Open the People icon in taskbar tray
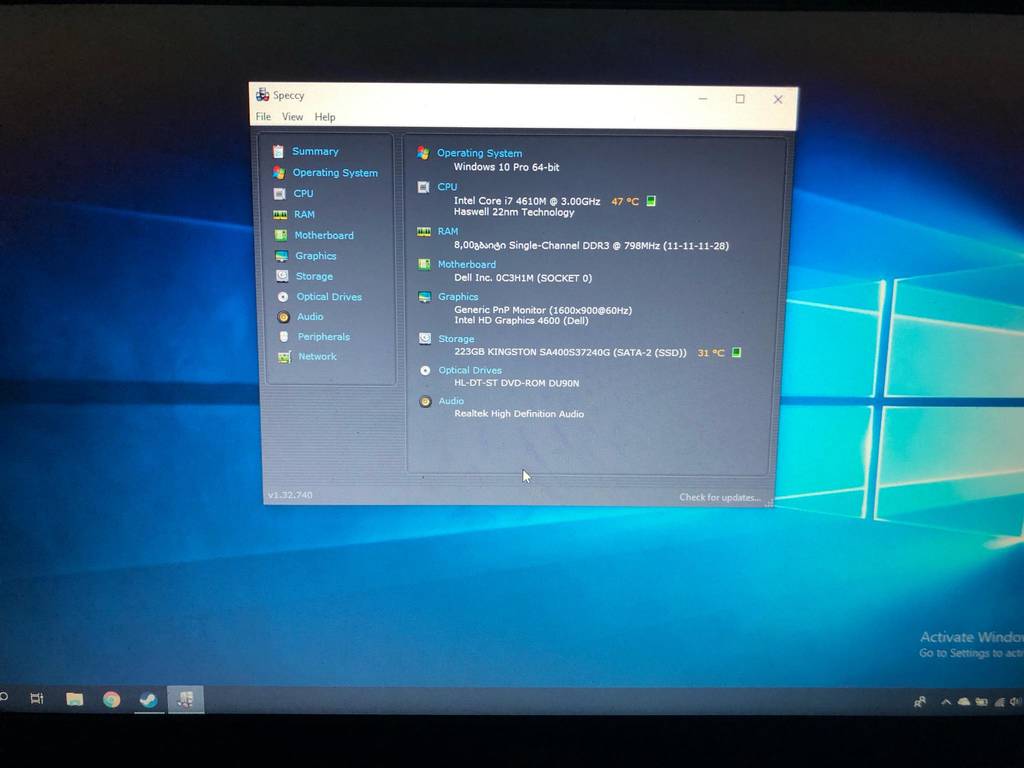Viewport: 1024px width, 768px height. coord(920,703)
